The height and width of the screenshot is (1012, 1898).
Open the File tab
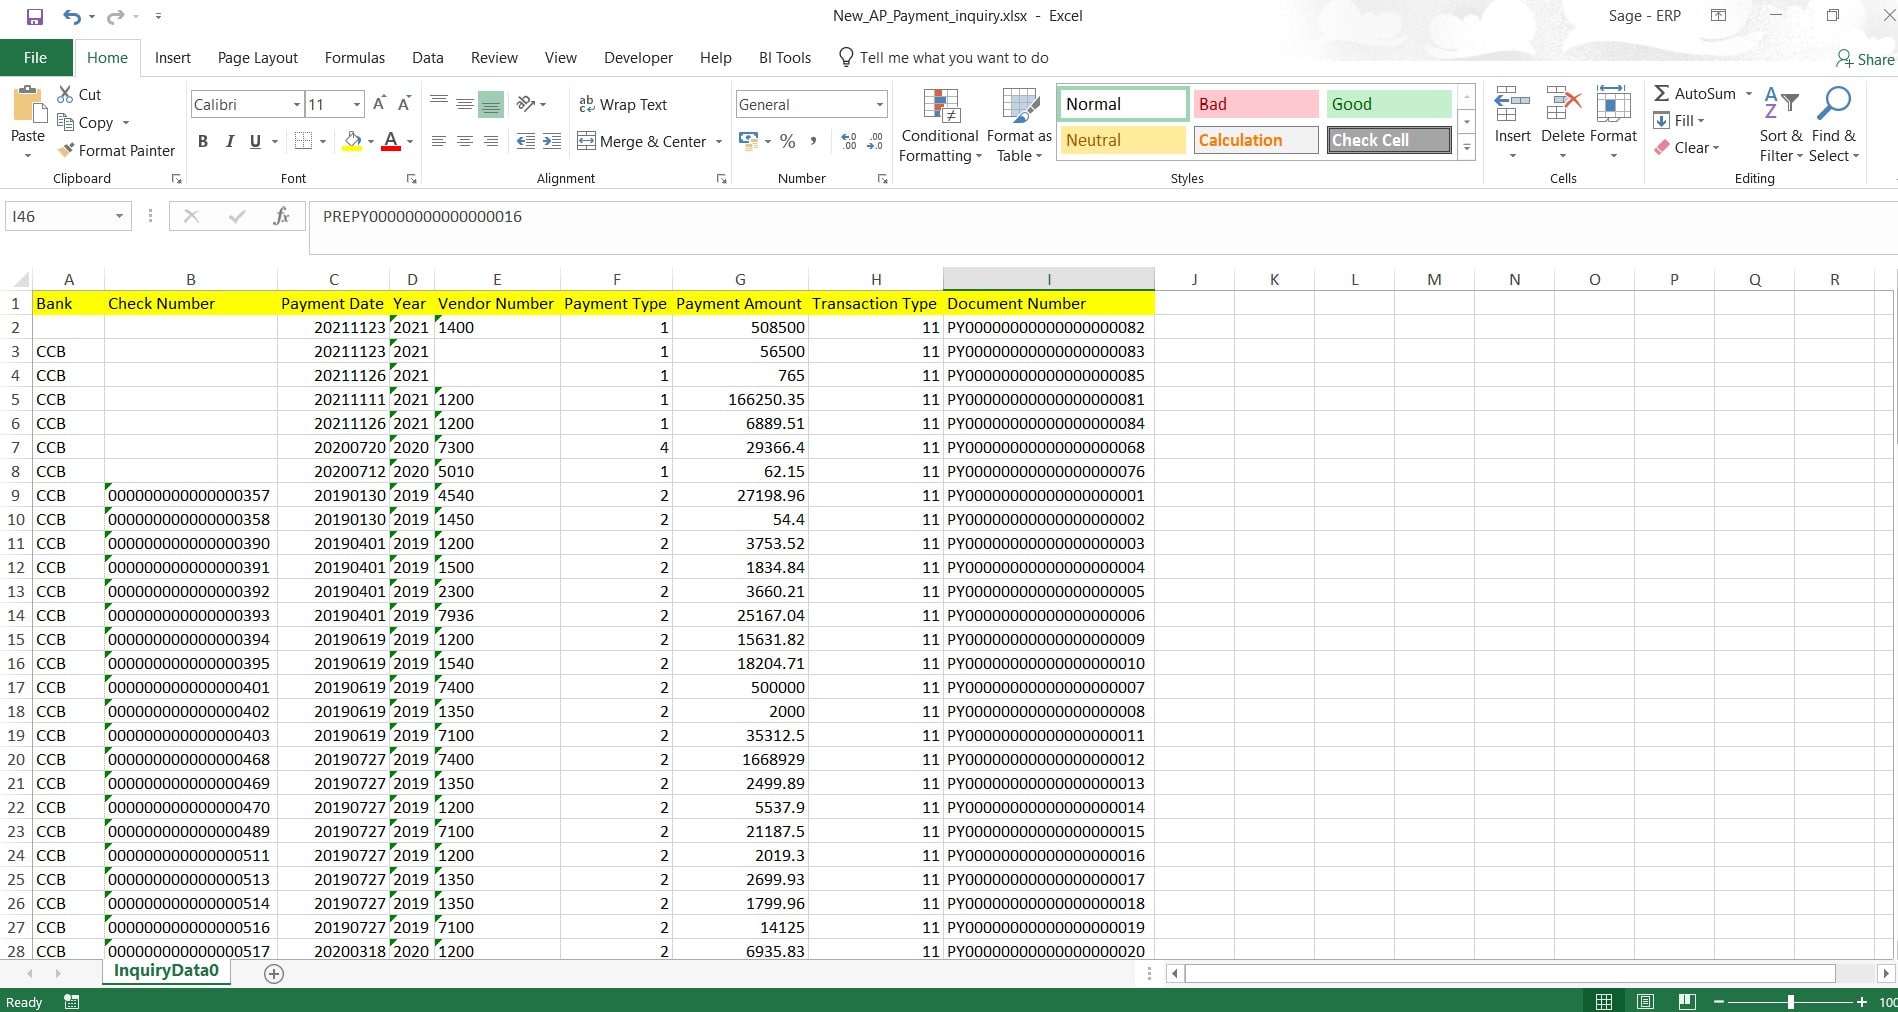click(35, 57)
